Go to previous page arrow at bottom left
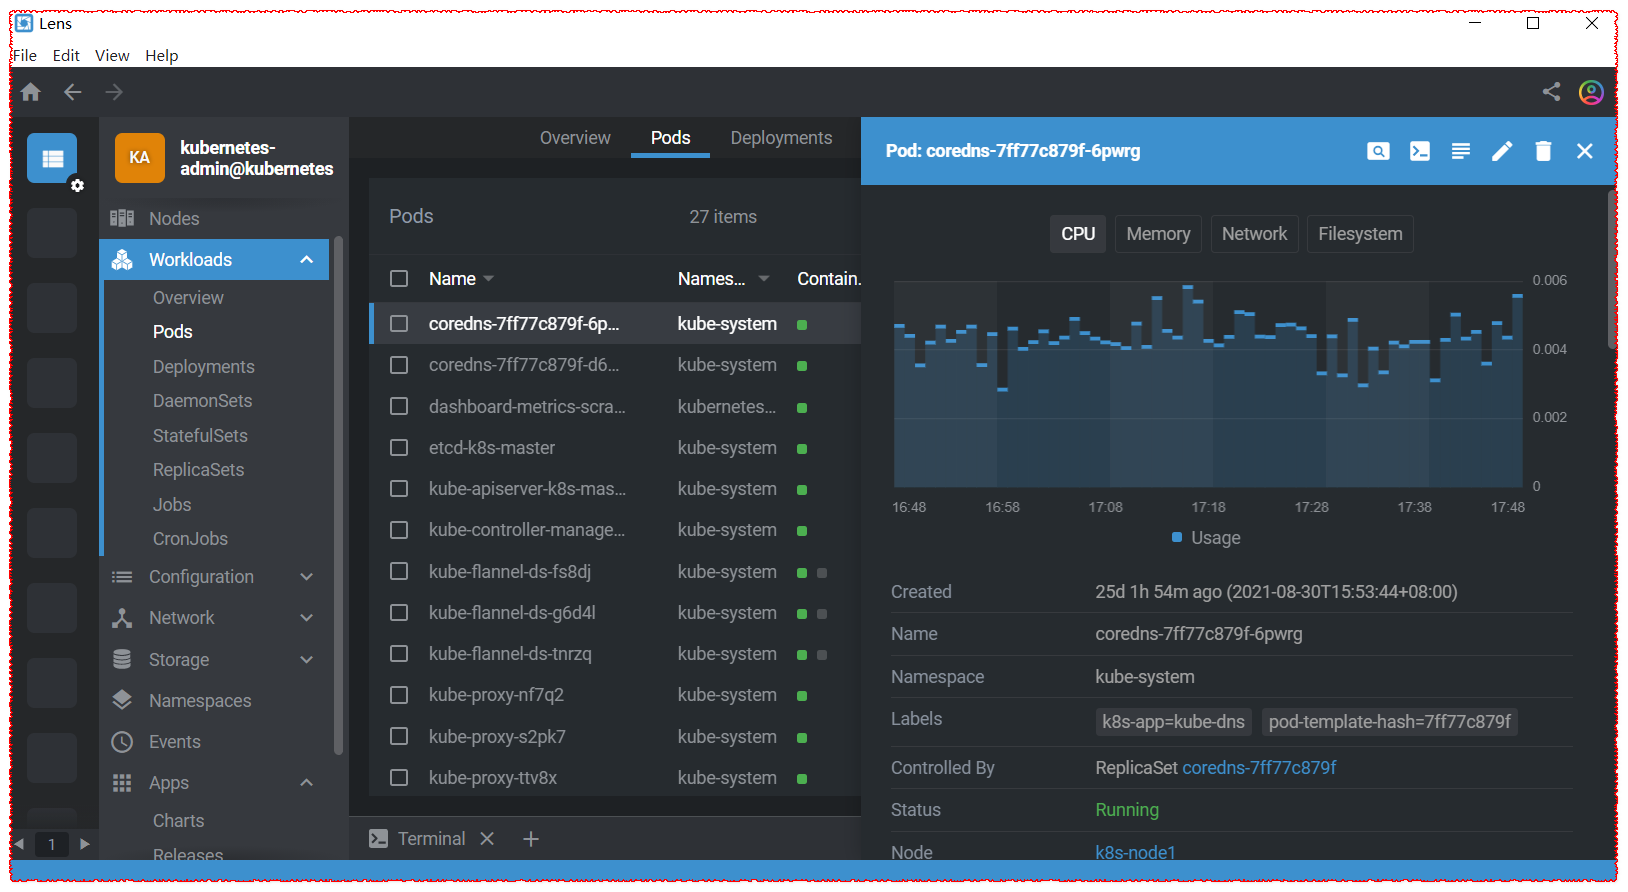The image size is (1628, 892). pyautogui.click(x=19, y=844)
